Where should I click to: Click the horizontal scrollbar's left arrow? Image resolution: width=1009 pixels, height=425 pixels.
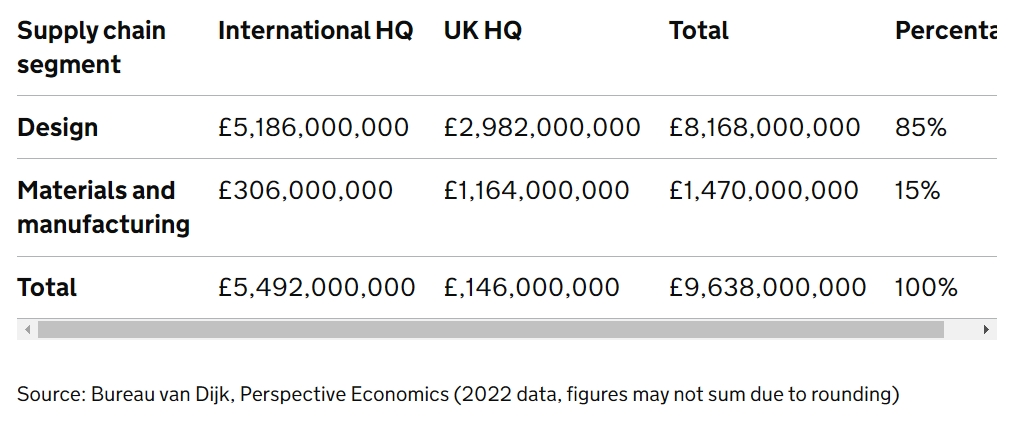click(x=27, y=329)
